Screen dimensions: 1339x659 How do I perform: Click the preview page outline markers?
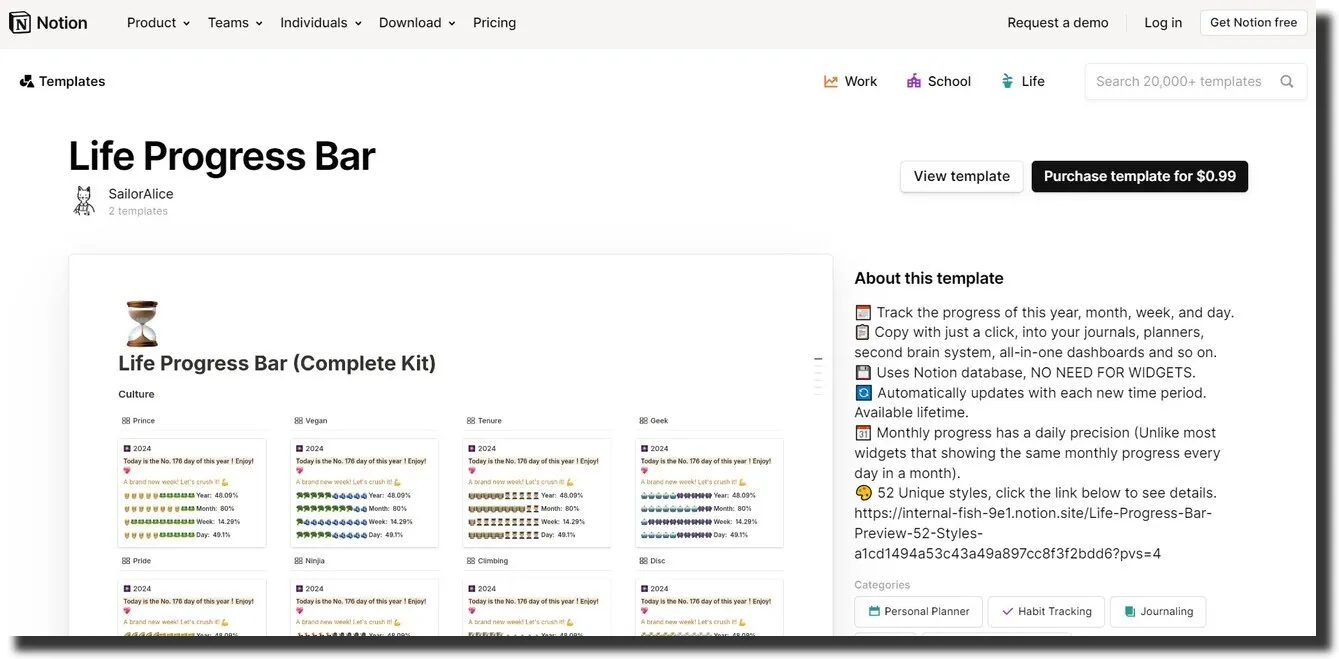(818, 375)
